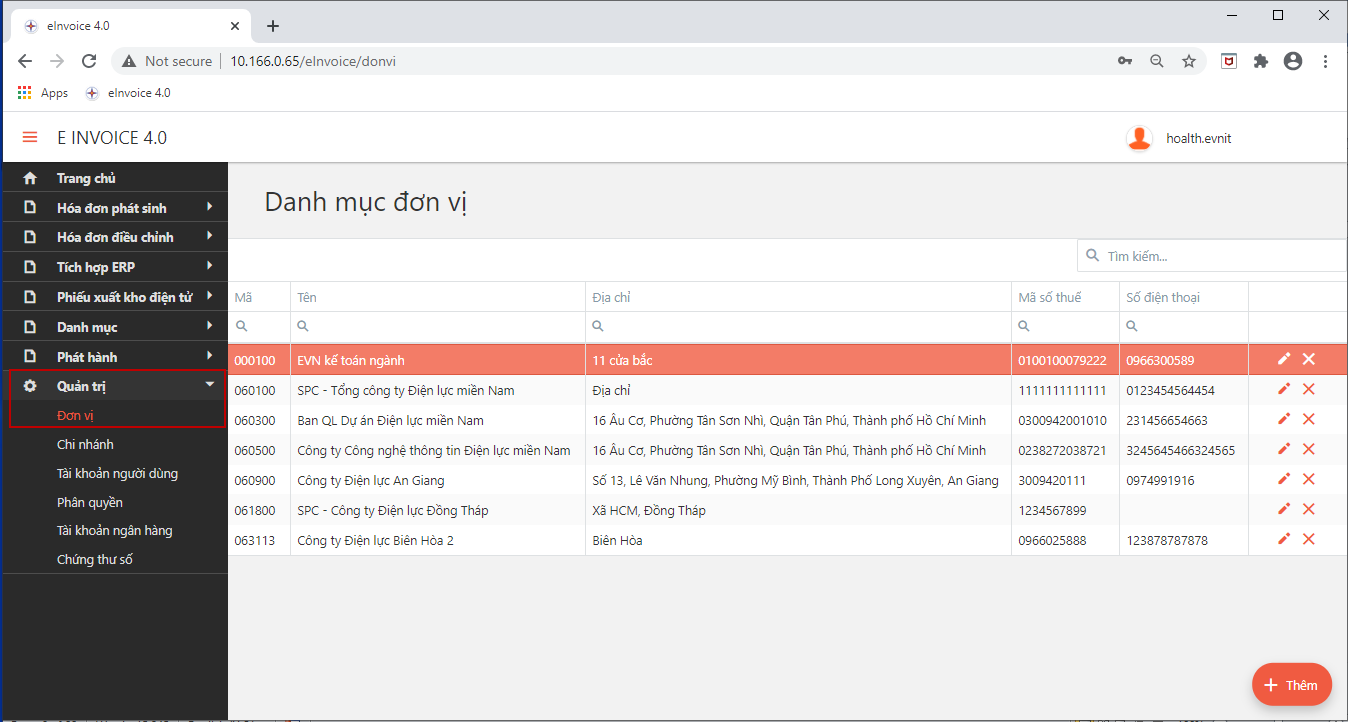Expand the Phát hành sidebar menu

[x=116, y=357]
